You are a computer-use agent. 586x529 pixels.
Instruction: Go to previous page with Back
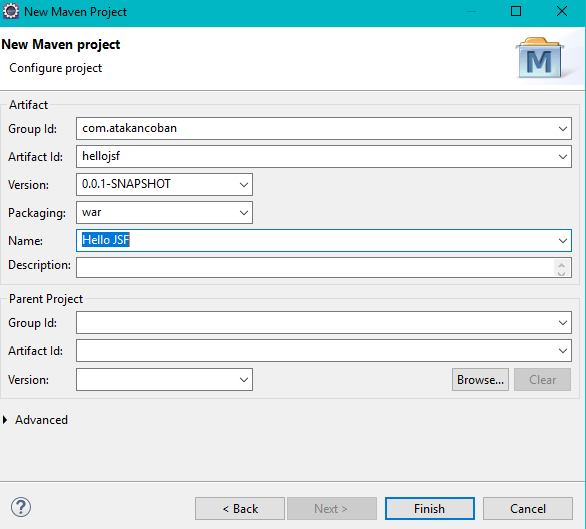pos(240,508)
